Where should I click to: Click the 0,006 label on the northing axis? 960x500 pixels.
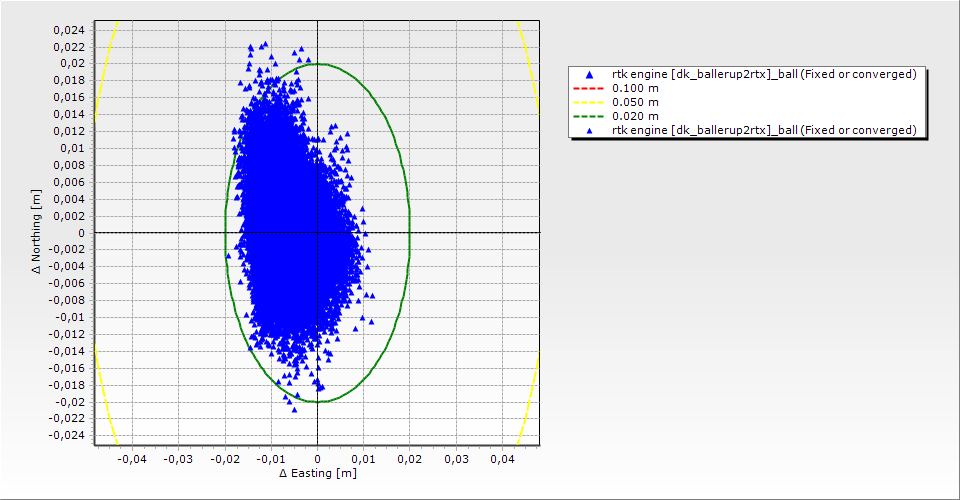pyautogui.click(x=69, y=182)
